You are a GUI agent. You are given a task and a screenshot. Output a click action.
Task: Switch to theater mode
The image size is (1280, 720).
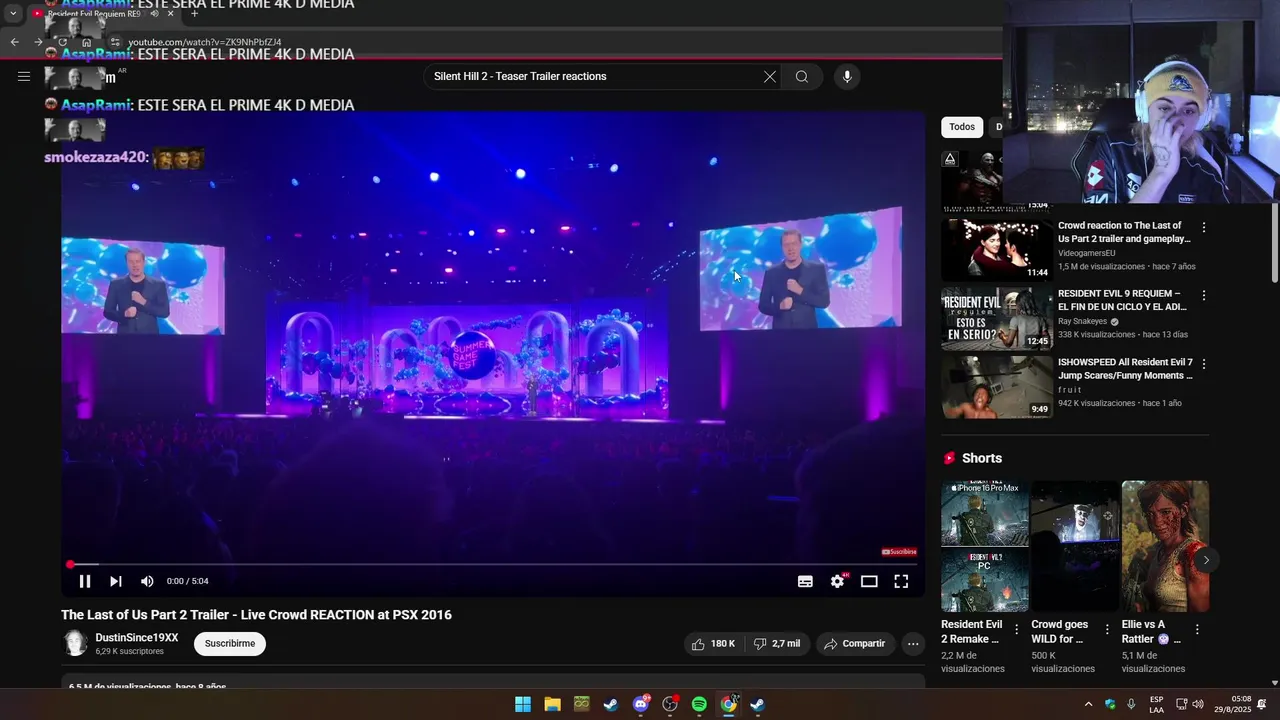pos(869,581)
